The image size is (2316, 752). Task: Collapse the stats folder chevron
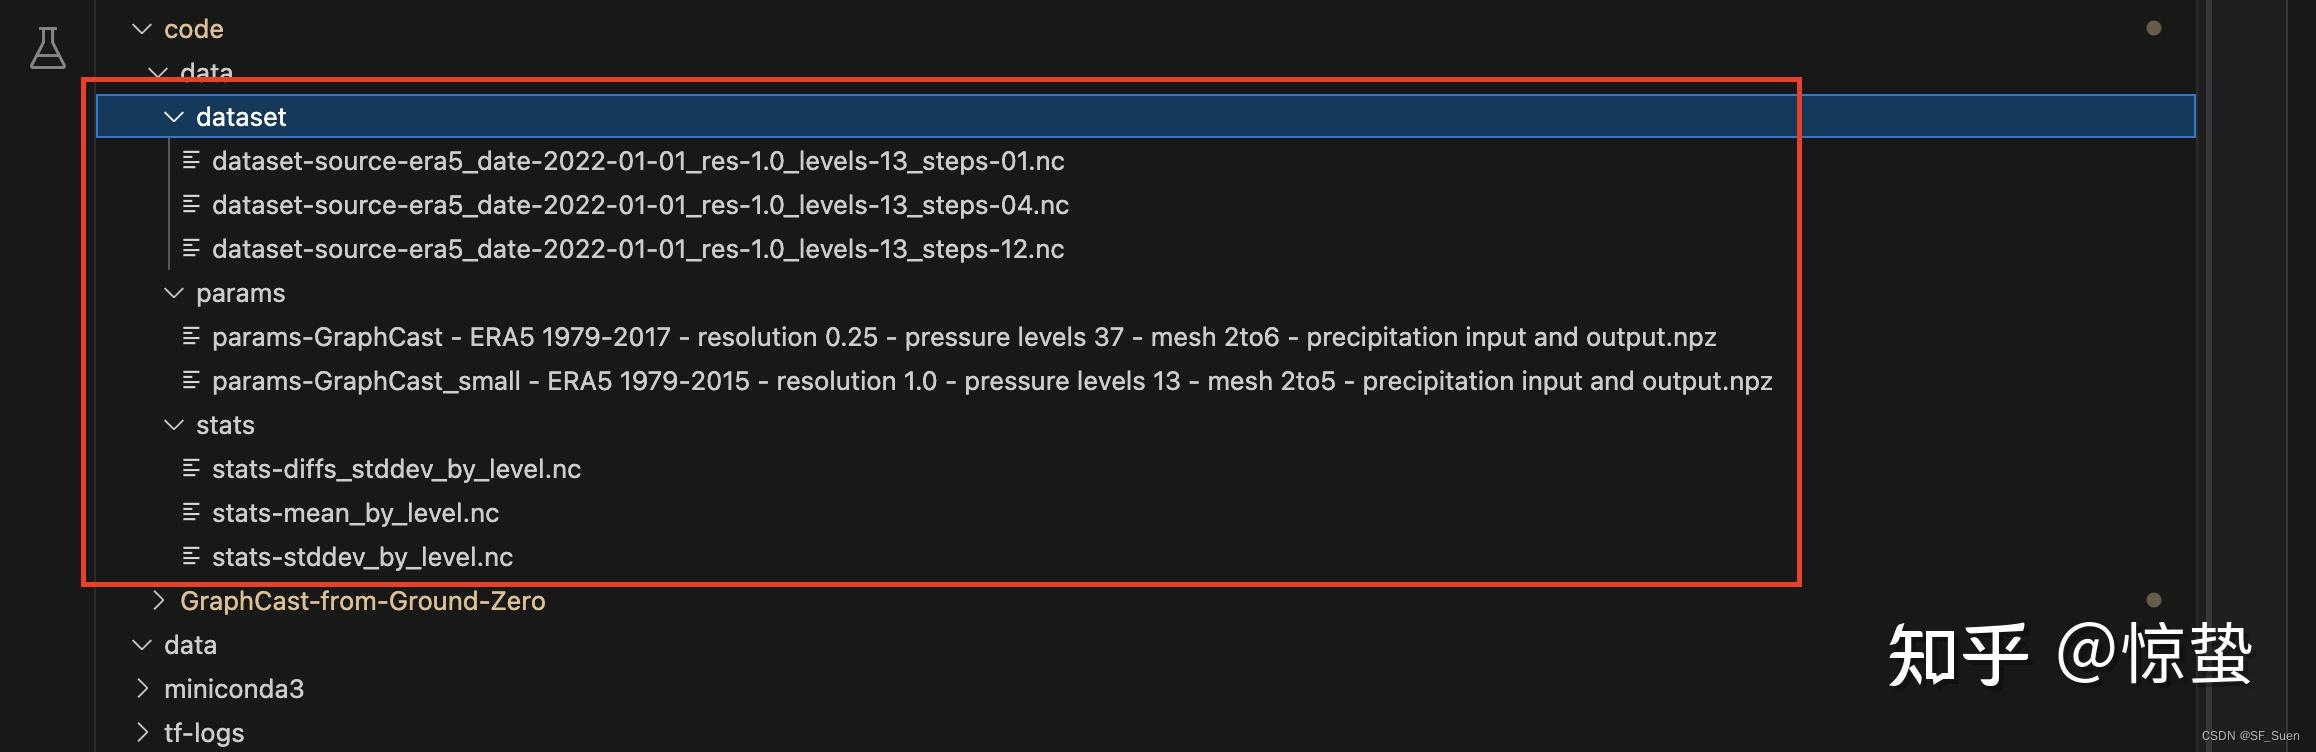174,425
